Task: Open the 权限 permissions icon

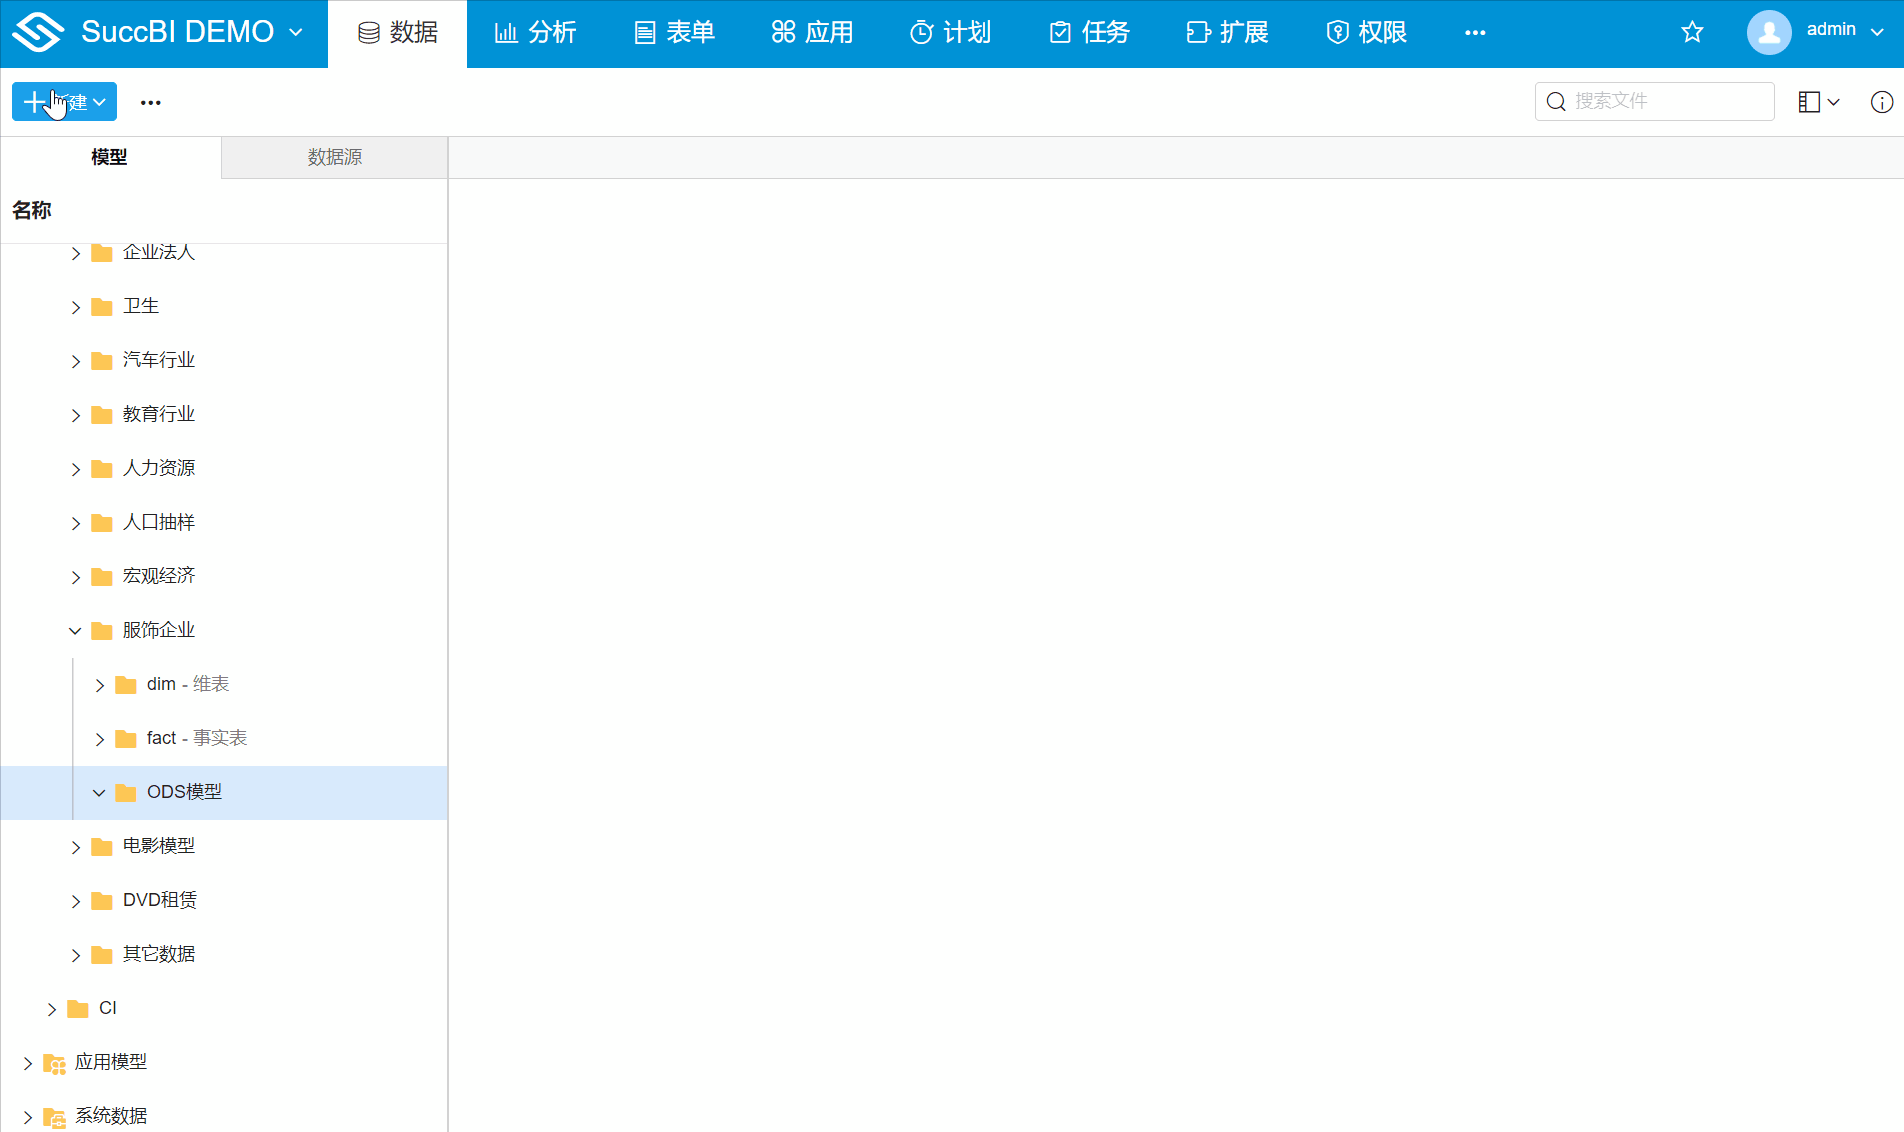Action: point(1338,32)
